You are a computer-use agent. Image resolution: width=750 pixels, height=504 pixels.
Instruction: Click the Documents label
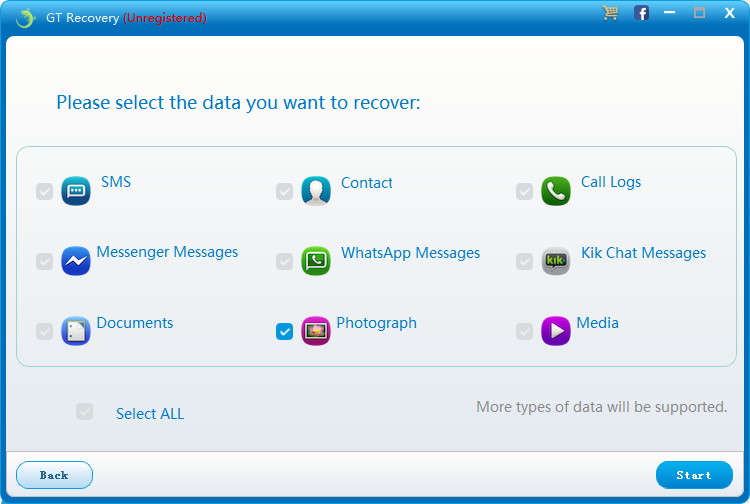point(135,323)
